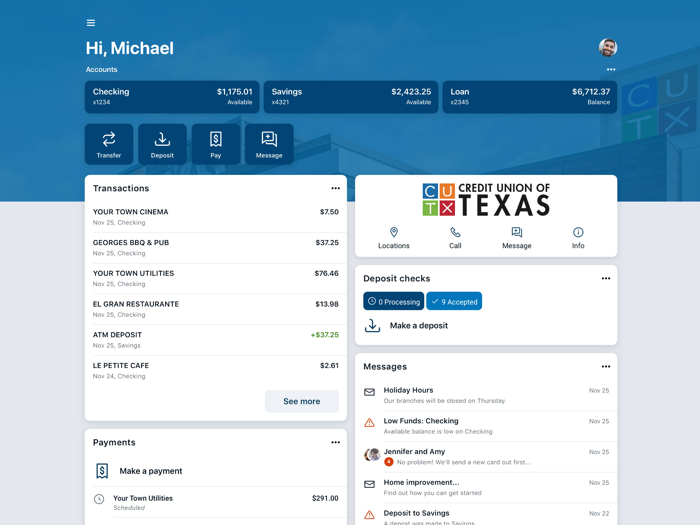The image size is (700, 525).
Task: Tap the Pay quick action
Action: click(216, 144)
